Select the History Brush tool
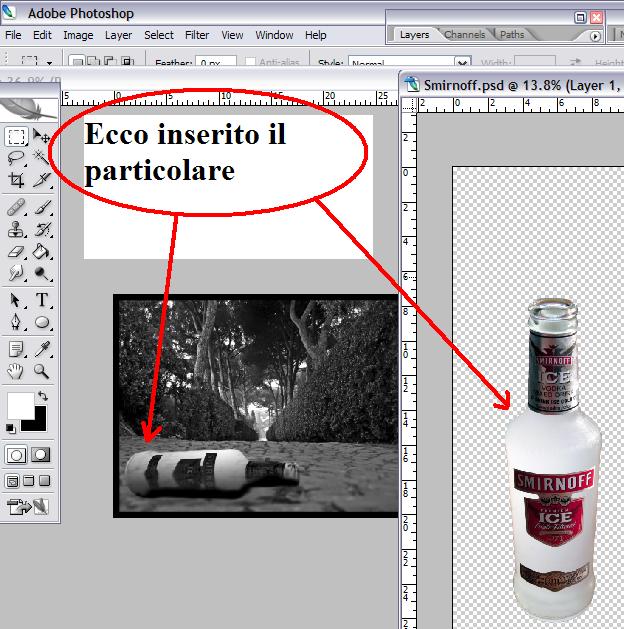Screen dimensions: 624x629 click(x=41, y=229)
